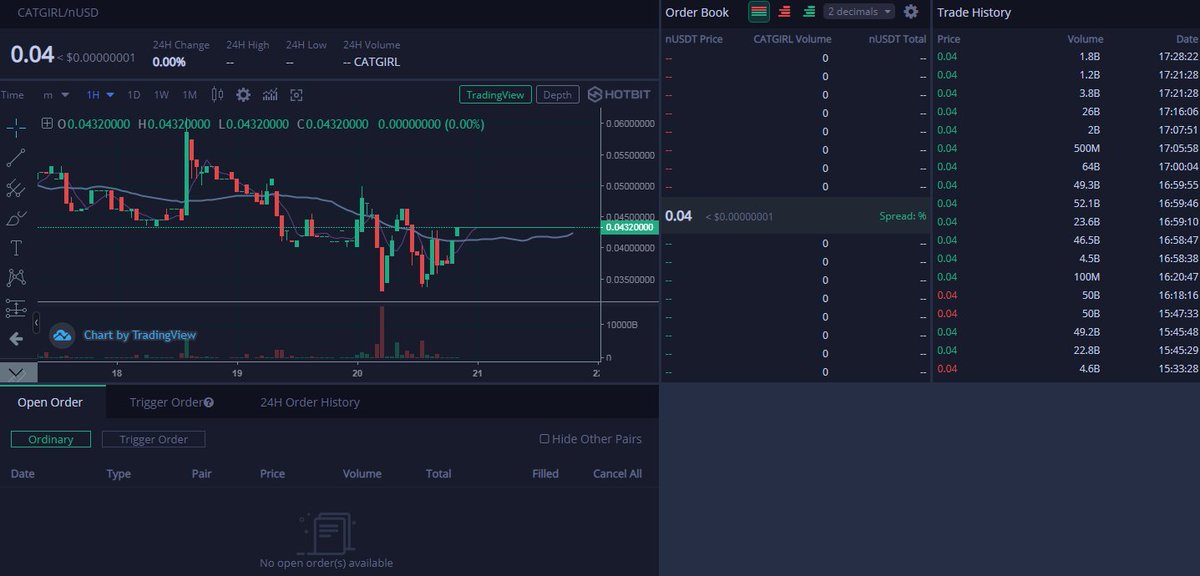Click the Trade History Volume column header
This screenshot has width=1200, height=576.
1085,39
